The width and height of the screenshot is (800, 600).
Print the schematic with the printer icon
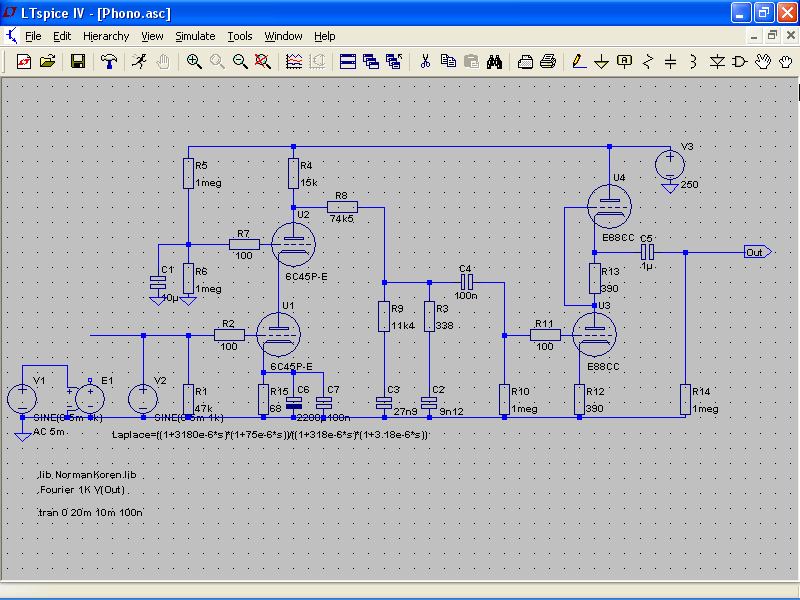(x=548, y=62)
